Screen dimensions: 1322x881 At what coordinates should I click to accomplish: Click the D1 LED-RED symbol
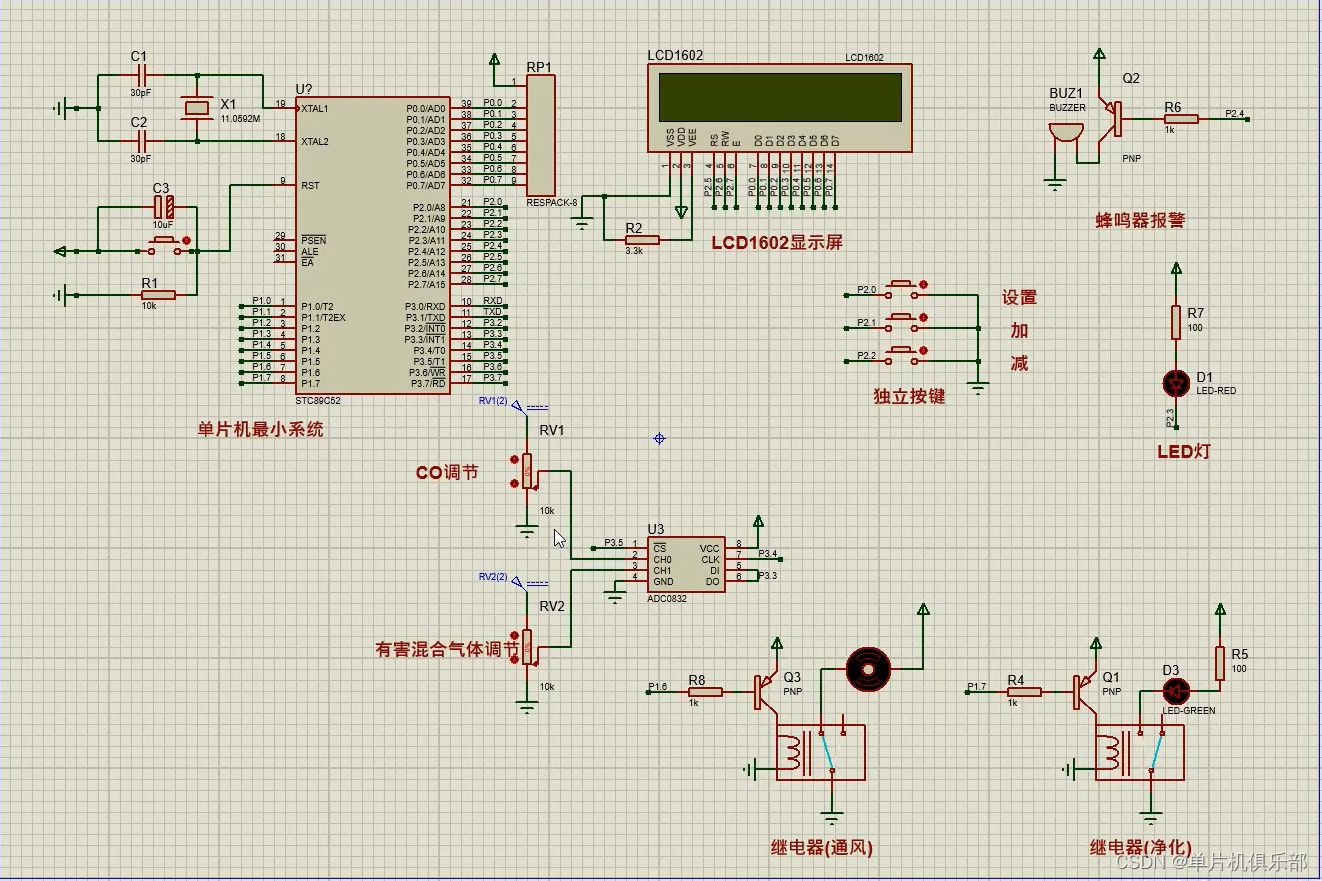pos(1177,382)
